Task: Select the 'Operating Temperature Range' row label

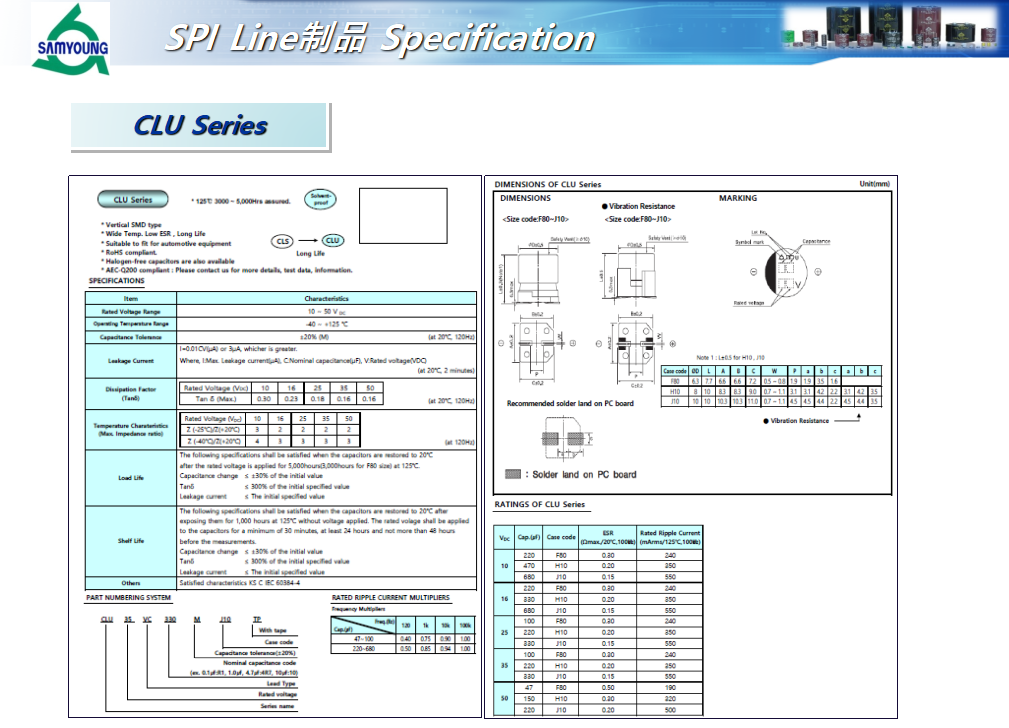Action: point(131,324)
